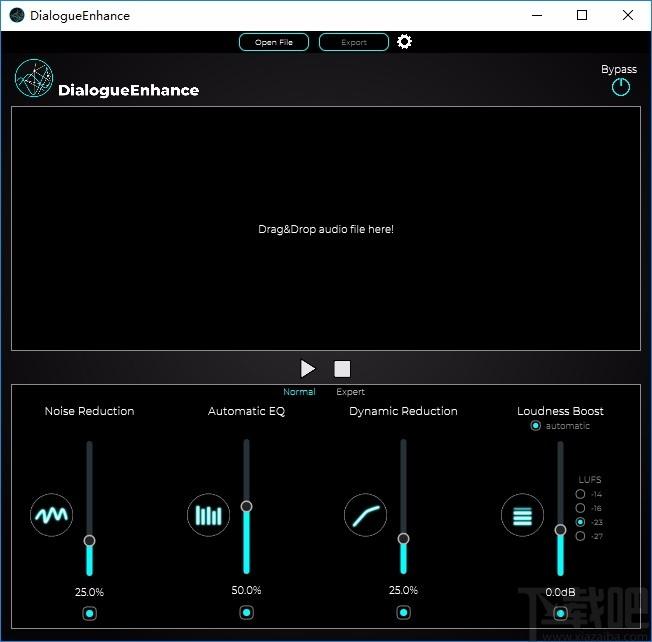Click the Bypass label text
This screenshot has width=652, height=642.
tap(619, 69)
